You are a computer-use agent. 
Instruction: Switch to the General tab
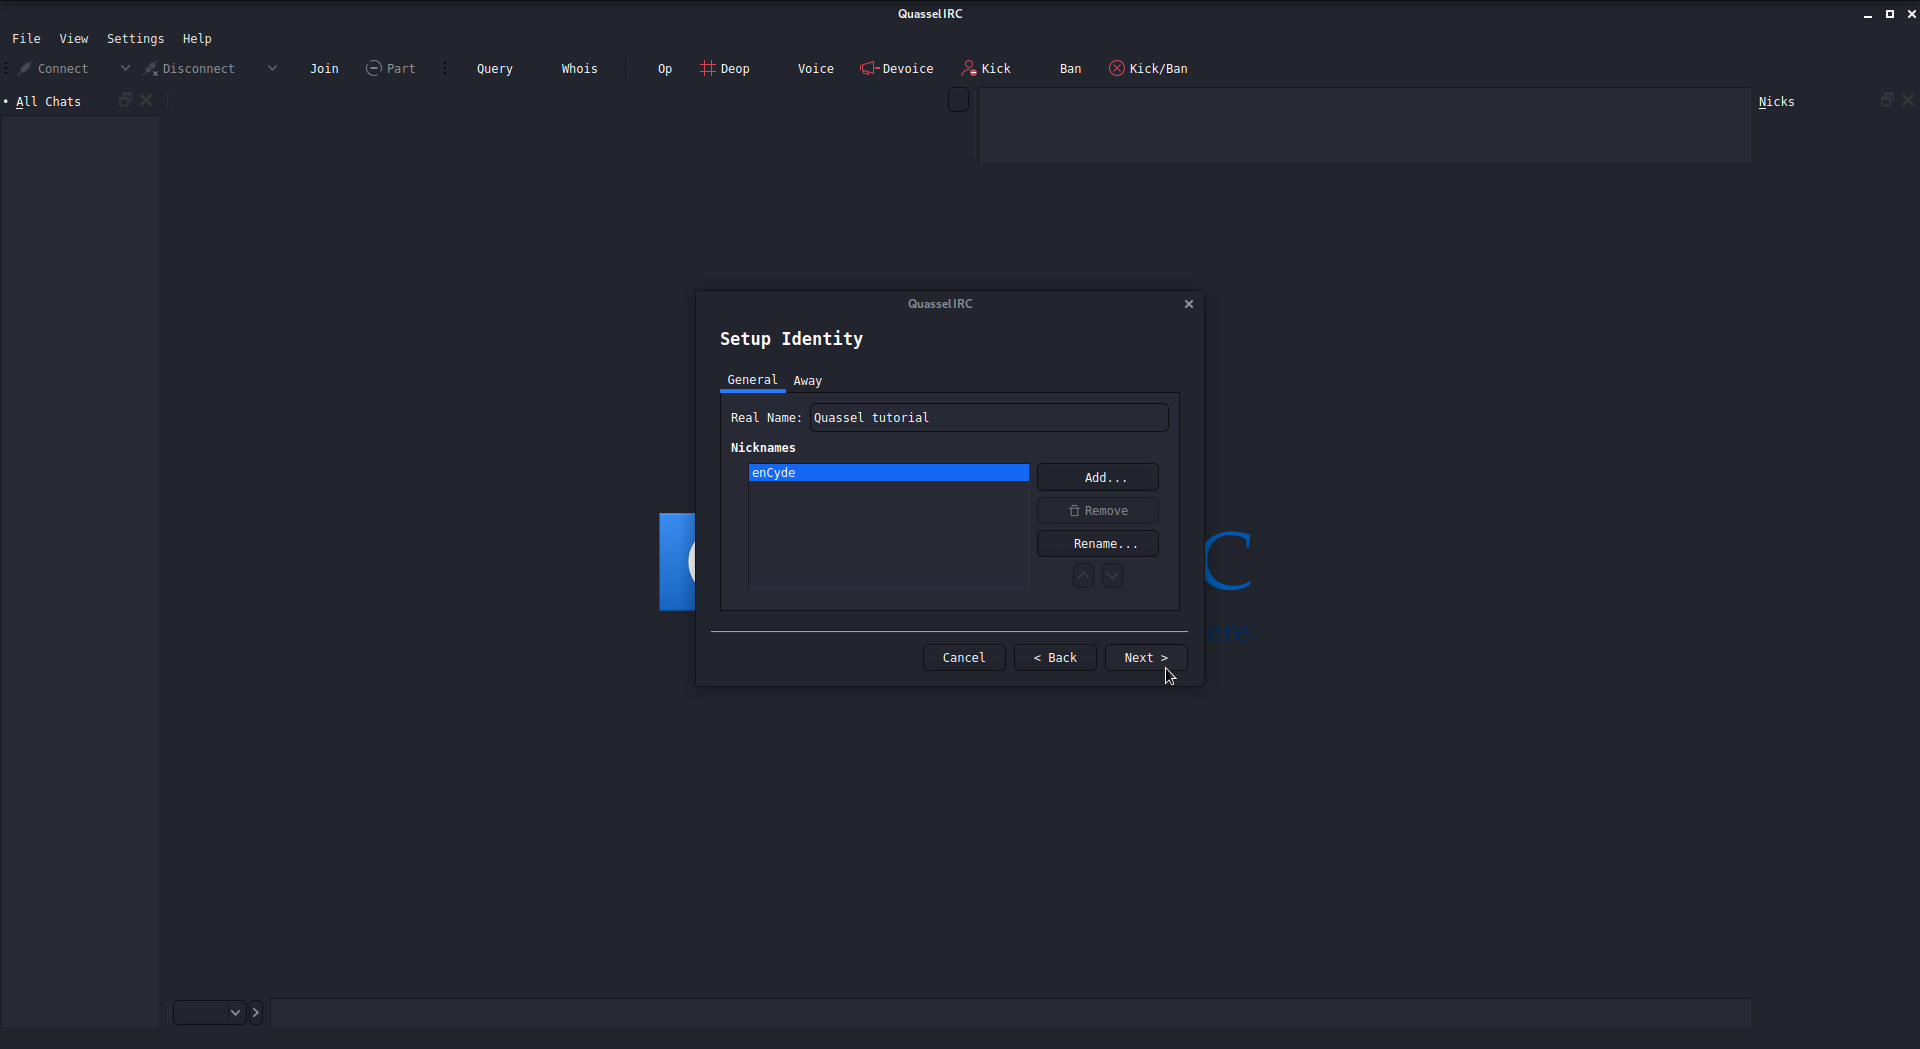752,380
